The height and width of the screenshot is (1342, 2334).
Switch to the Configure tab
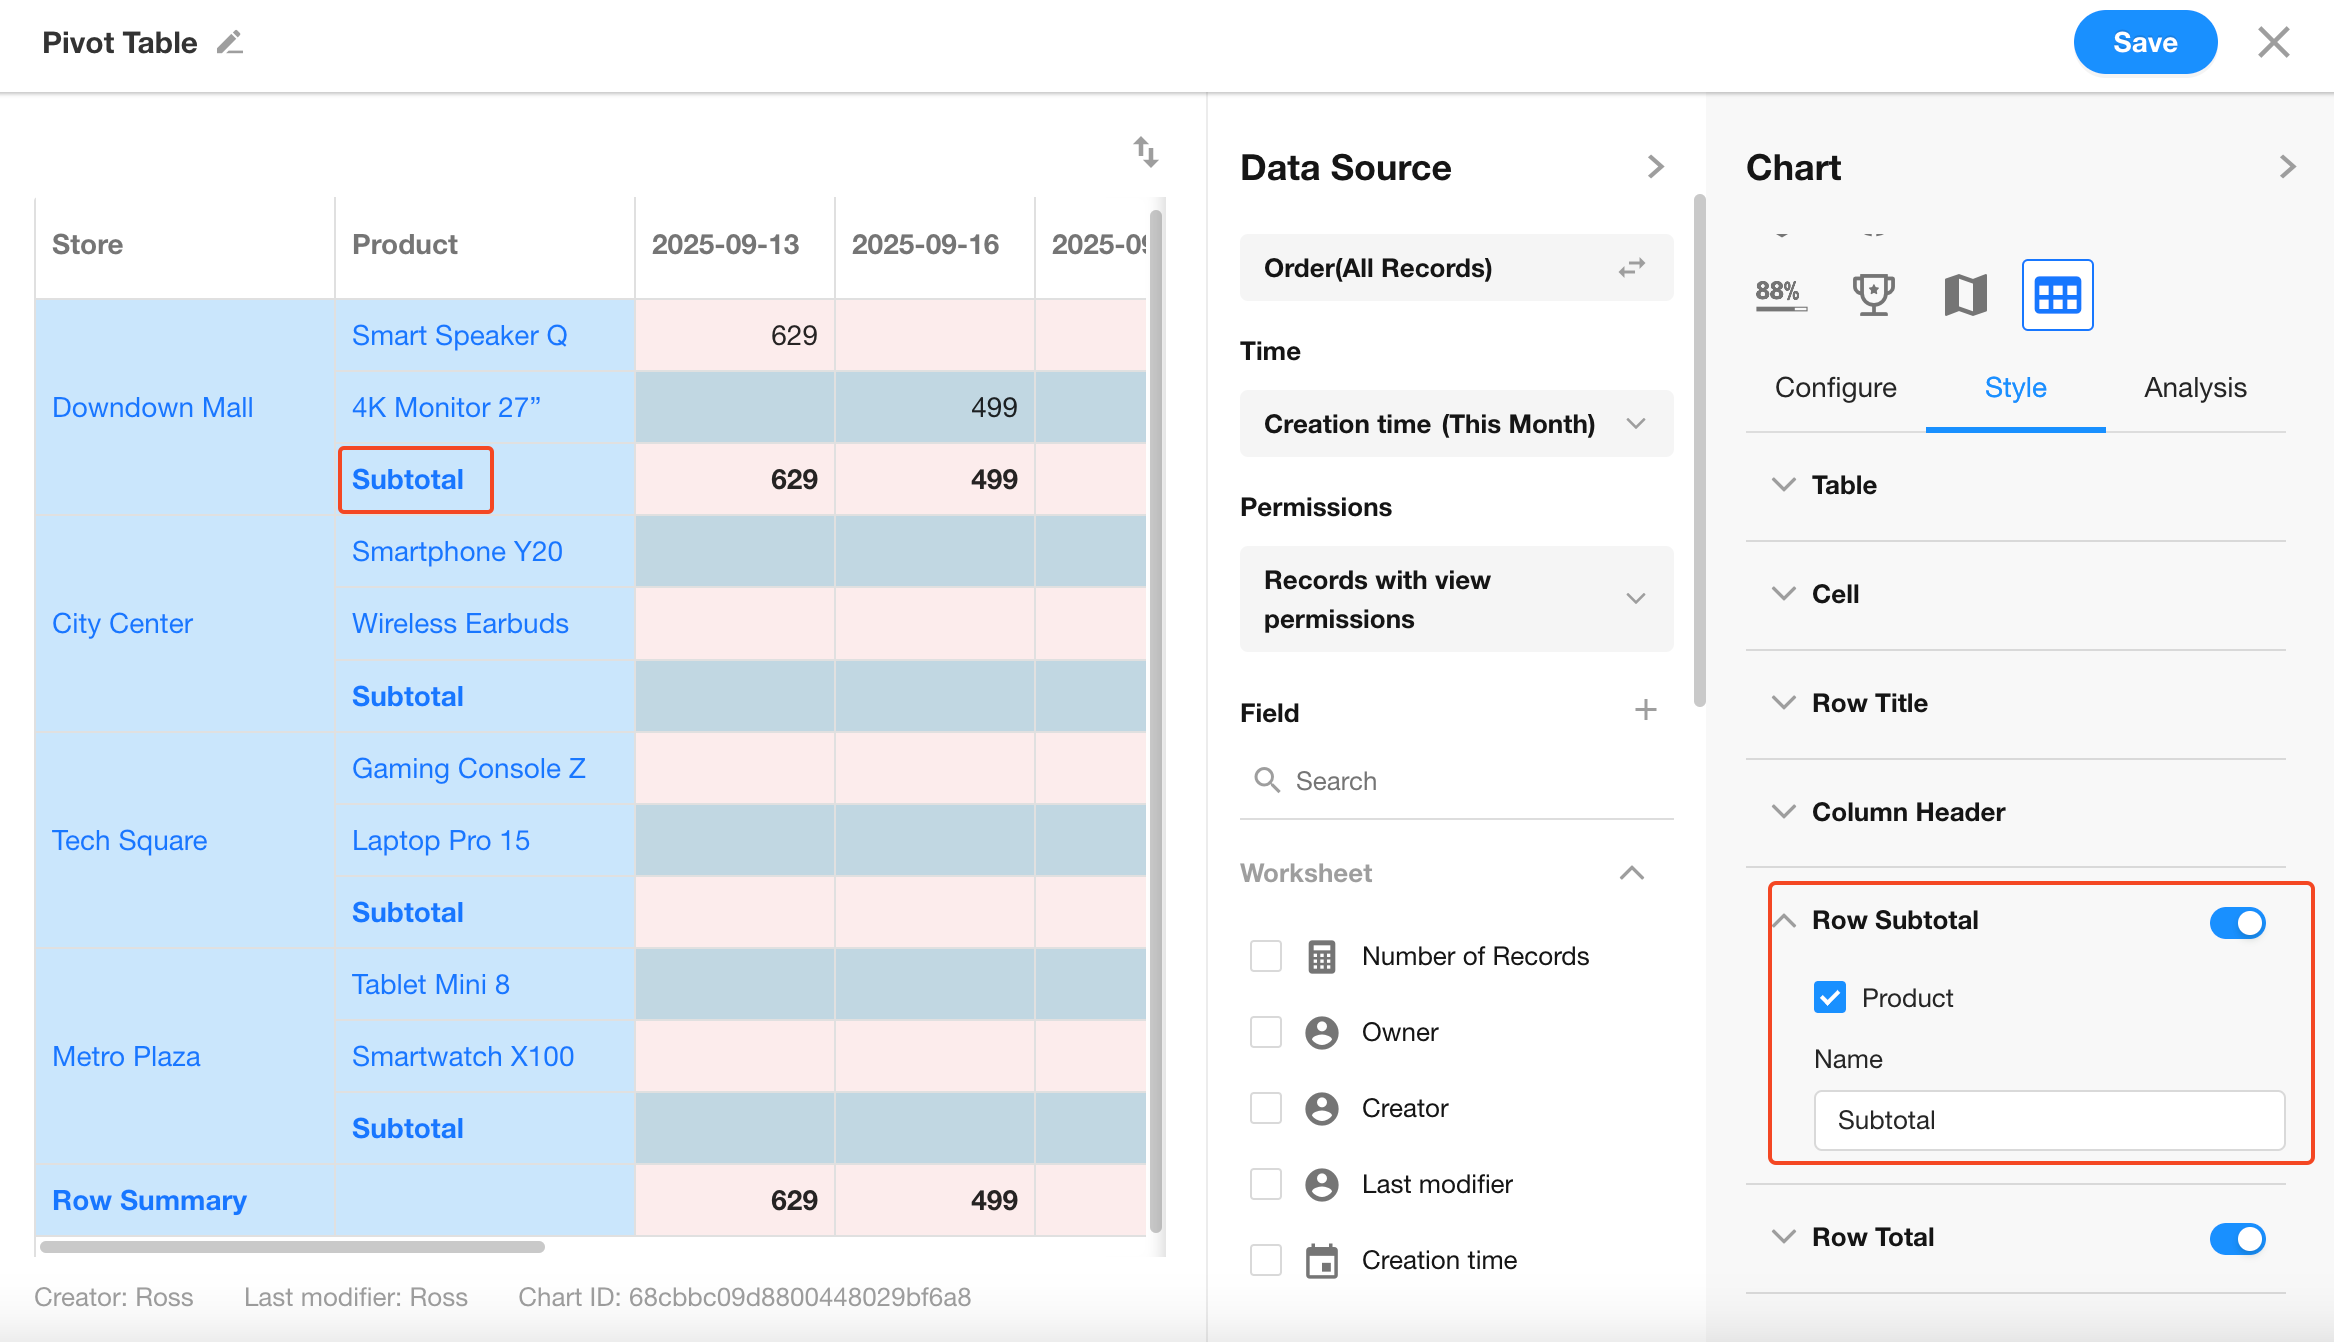click(1835, 388)
